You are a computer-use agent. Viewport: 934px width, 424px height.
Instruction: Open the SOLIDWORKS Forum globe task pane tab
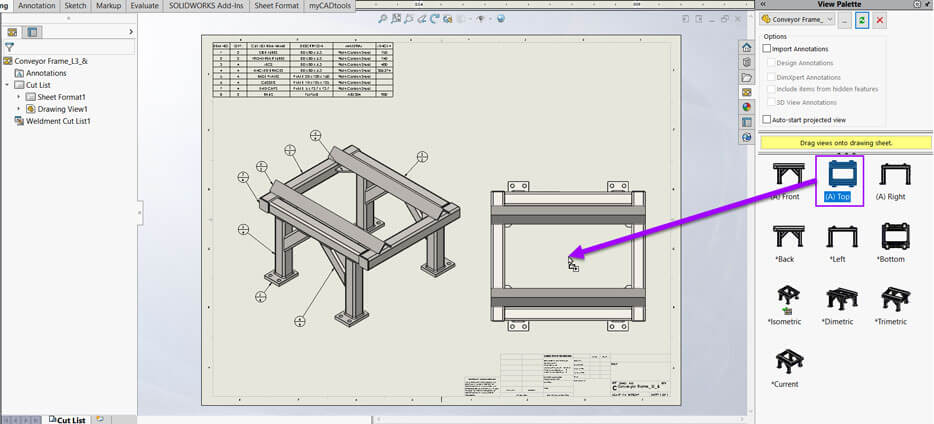pos(747,137)
